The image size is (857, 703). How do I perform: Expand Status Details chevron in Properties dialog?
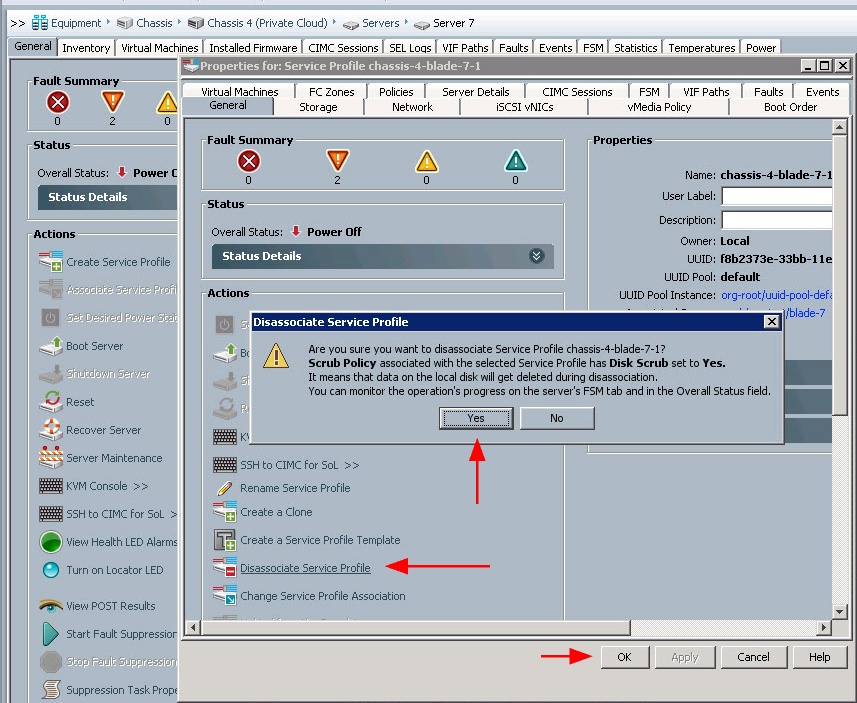(x=537, y=256)
